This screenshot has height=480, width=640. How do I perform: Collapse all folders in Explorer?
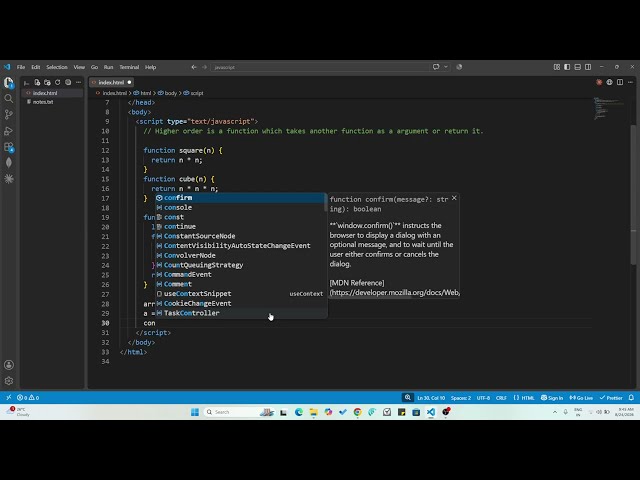pyautogui.click(x=68, y=82)
